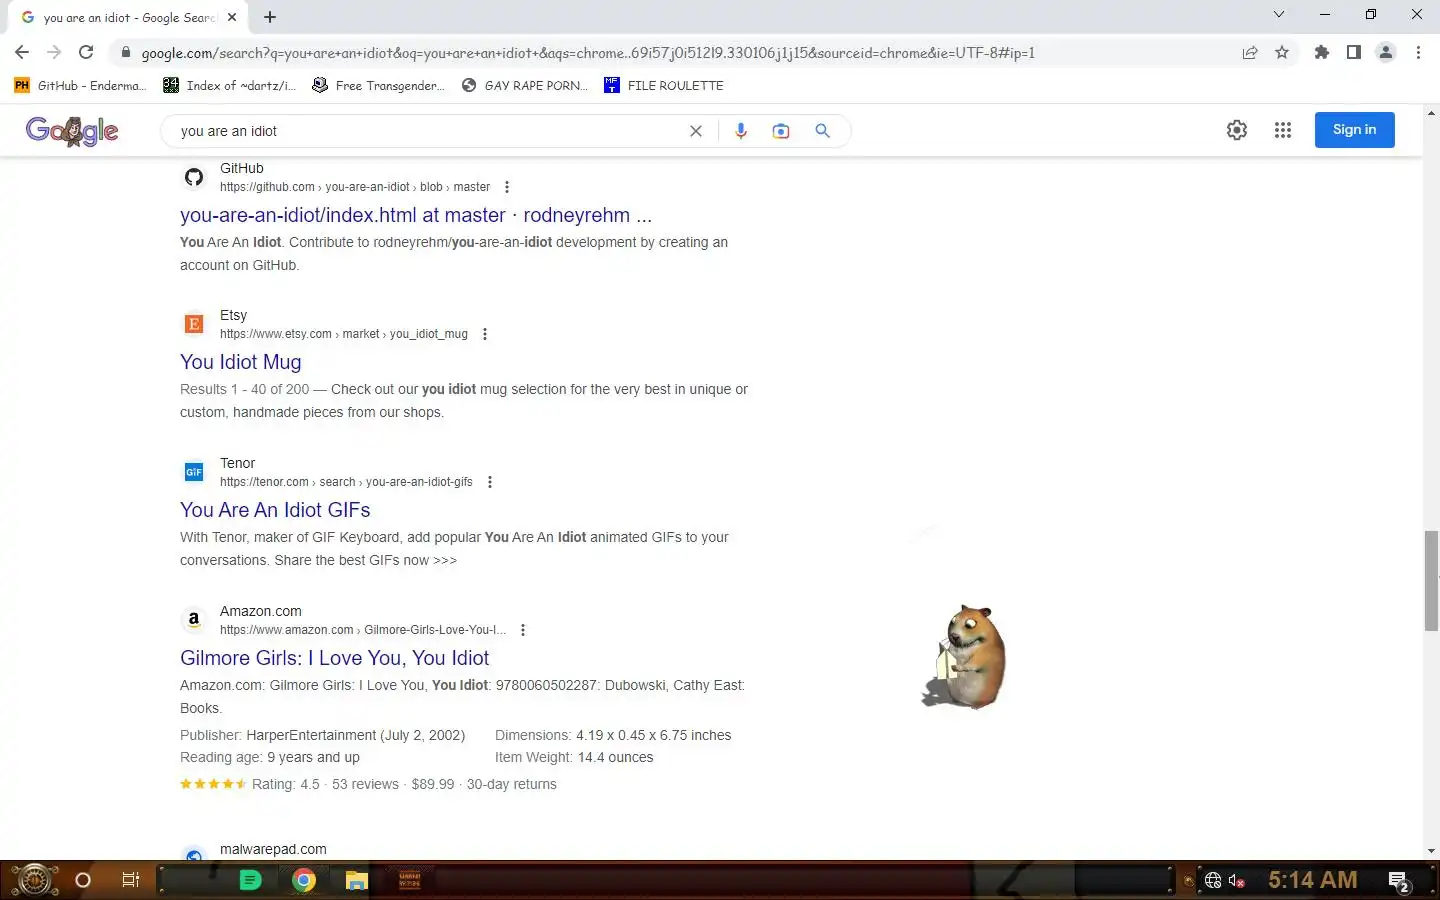Open the GitHub - Enderma... bookmark
Screen dimensions: 1440x900
tap(80, 85)
